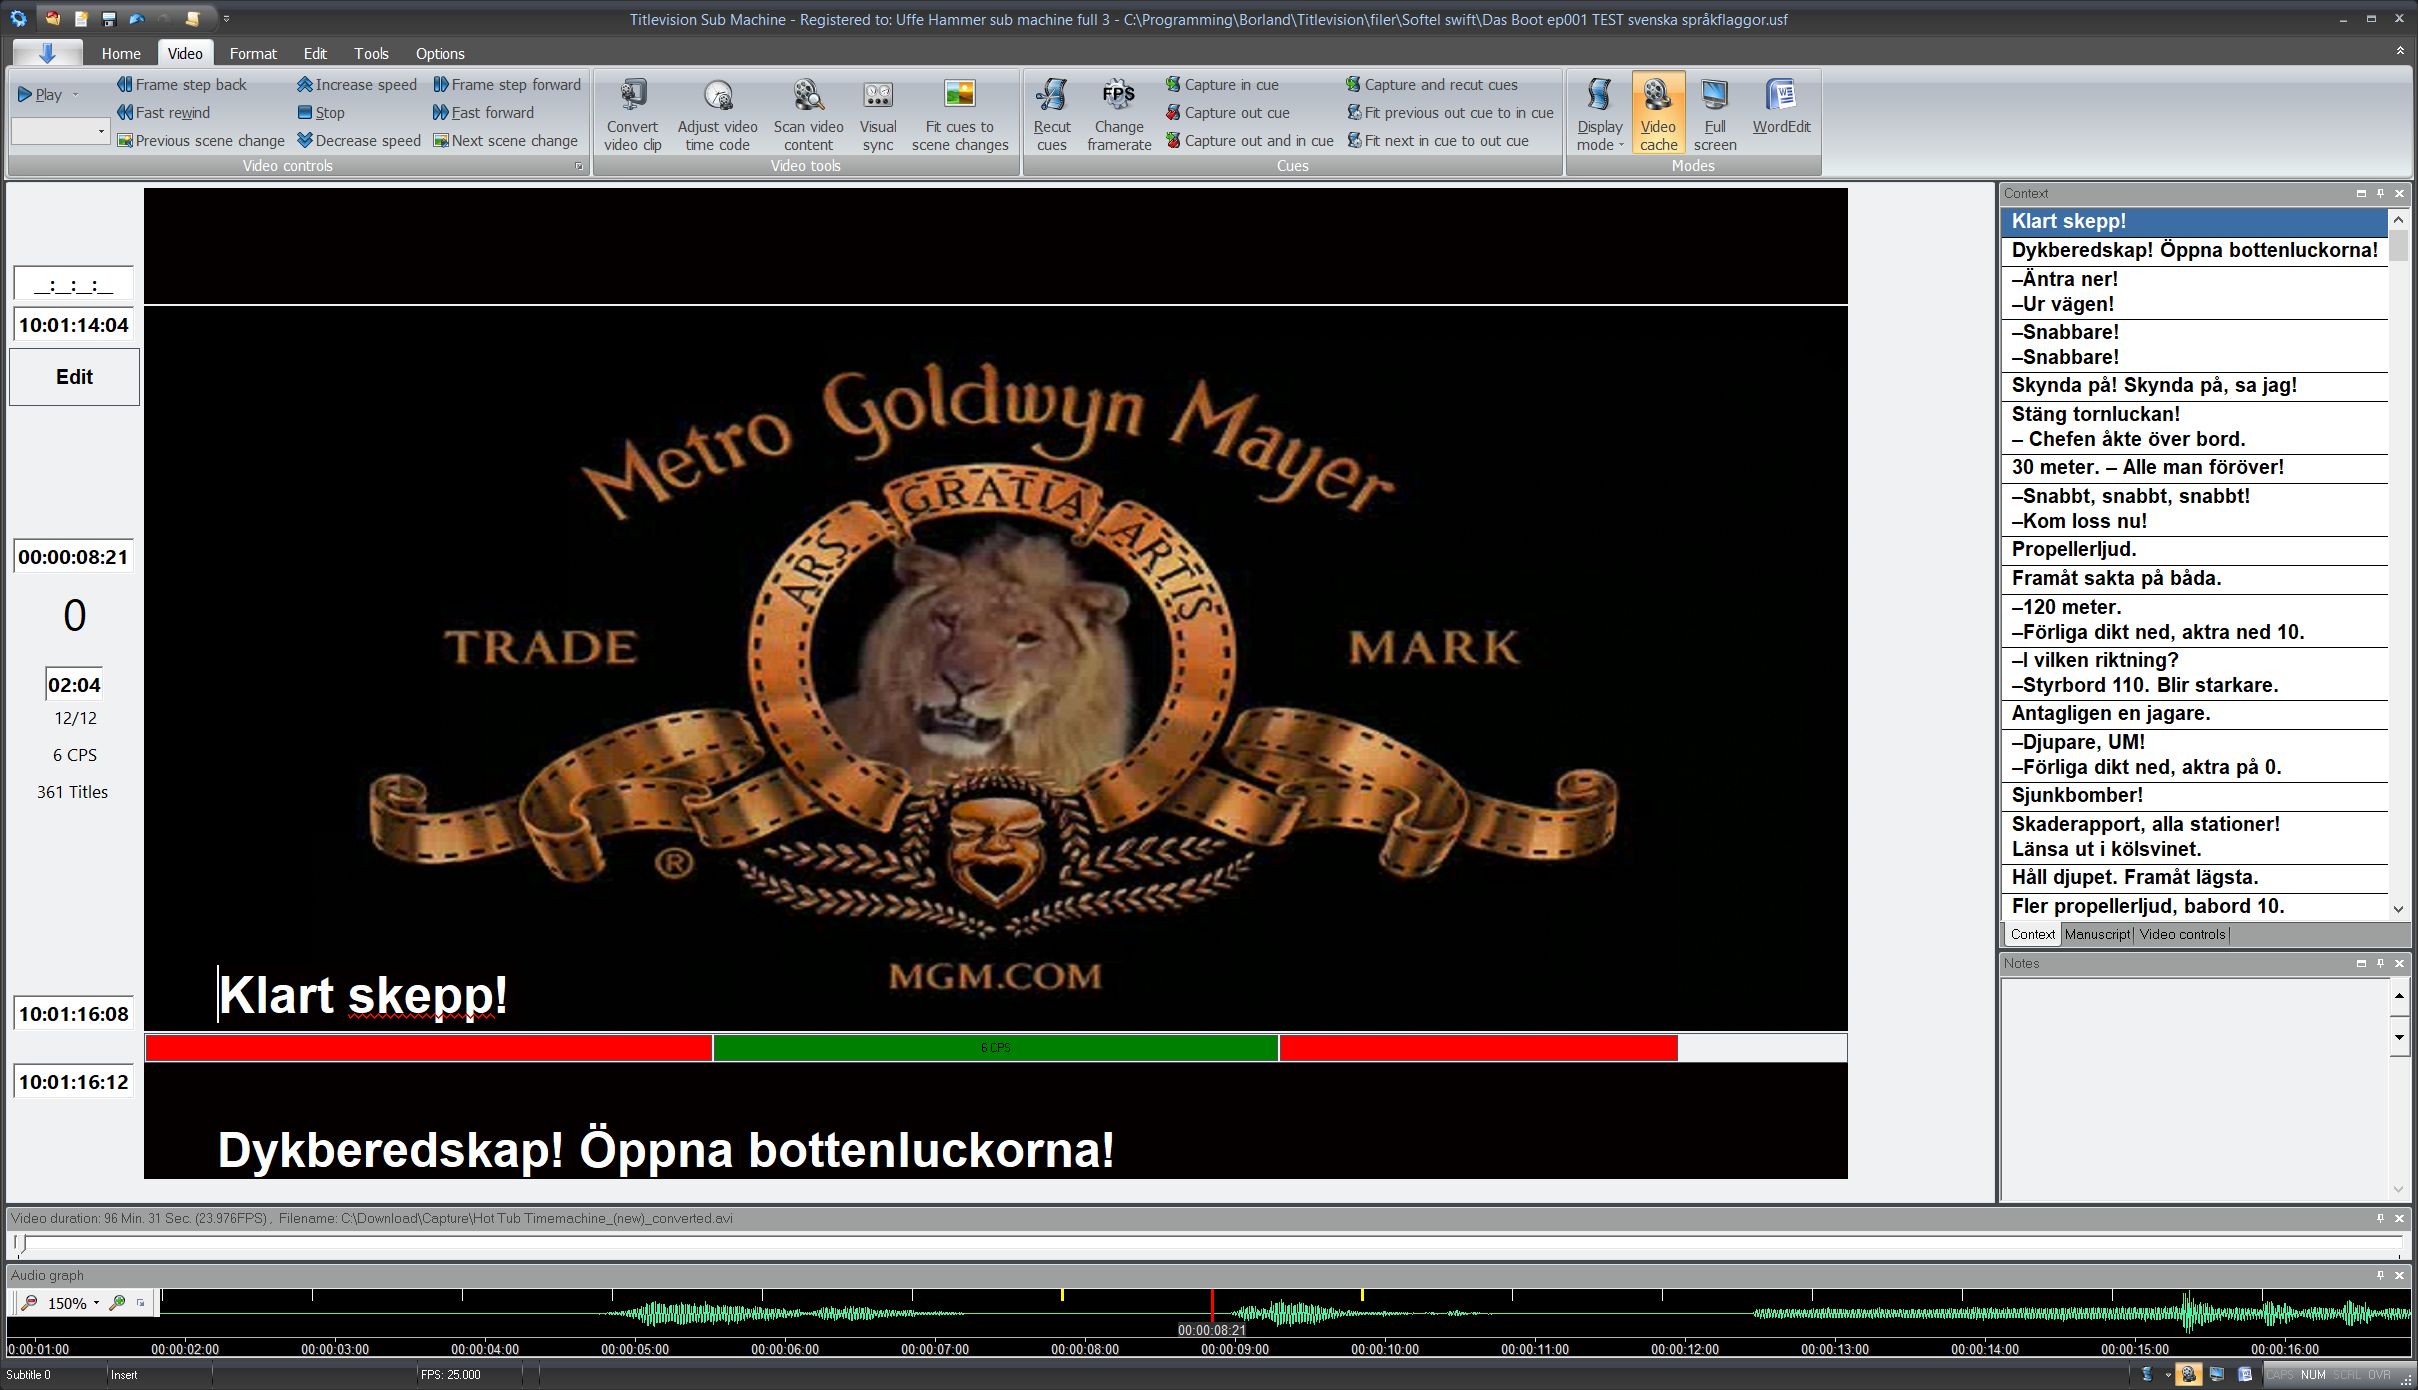Click Capture out and in cue
This screenshot has height=1390, width=2418.
(x=1249, y=140)
